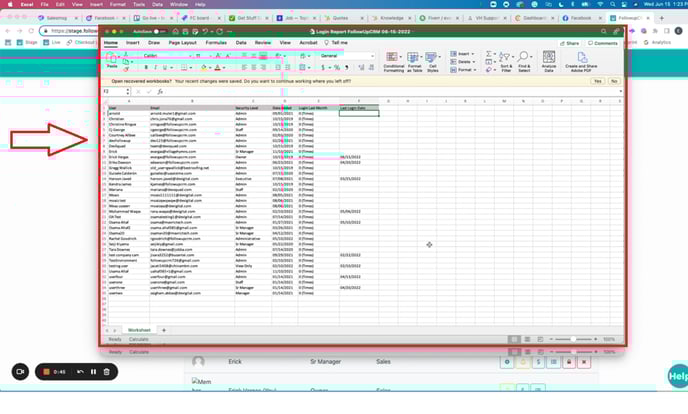This screenshot has height=414, width=688.
Task: Click Sort & Filter icon
Action: point(506,62)
